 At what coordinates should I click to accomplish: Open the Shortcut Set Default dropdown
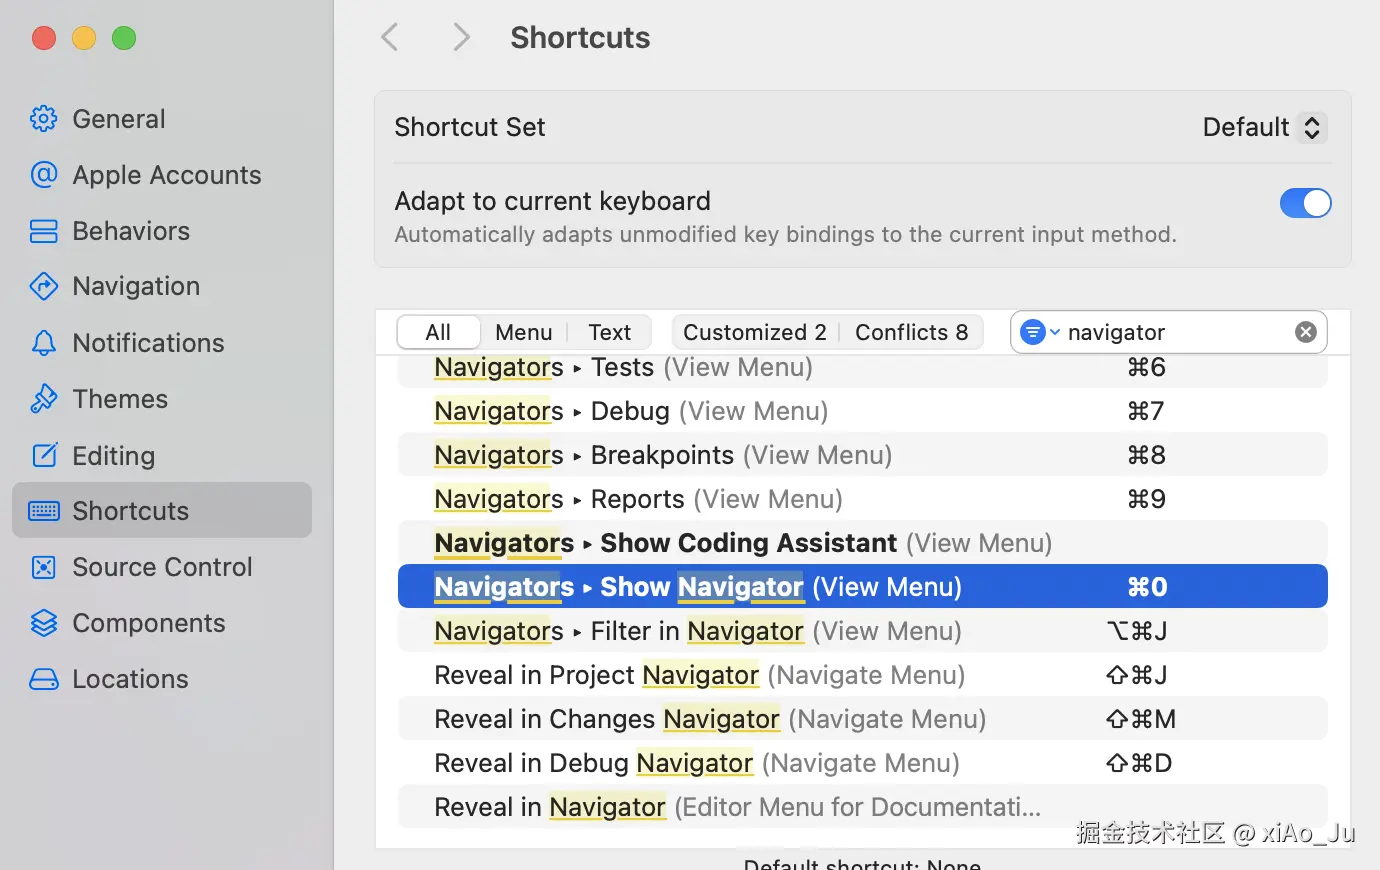[1264, 127]
